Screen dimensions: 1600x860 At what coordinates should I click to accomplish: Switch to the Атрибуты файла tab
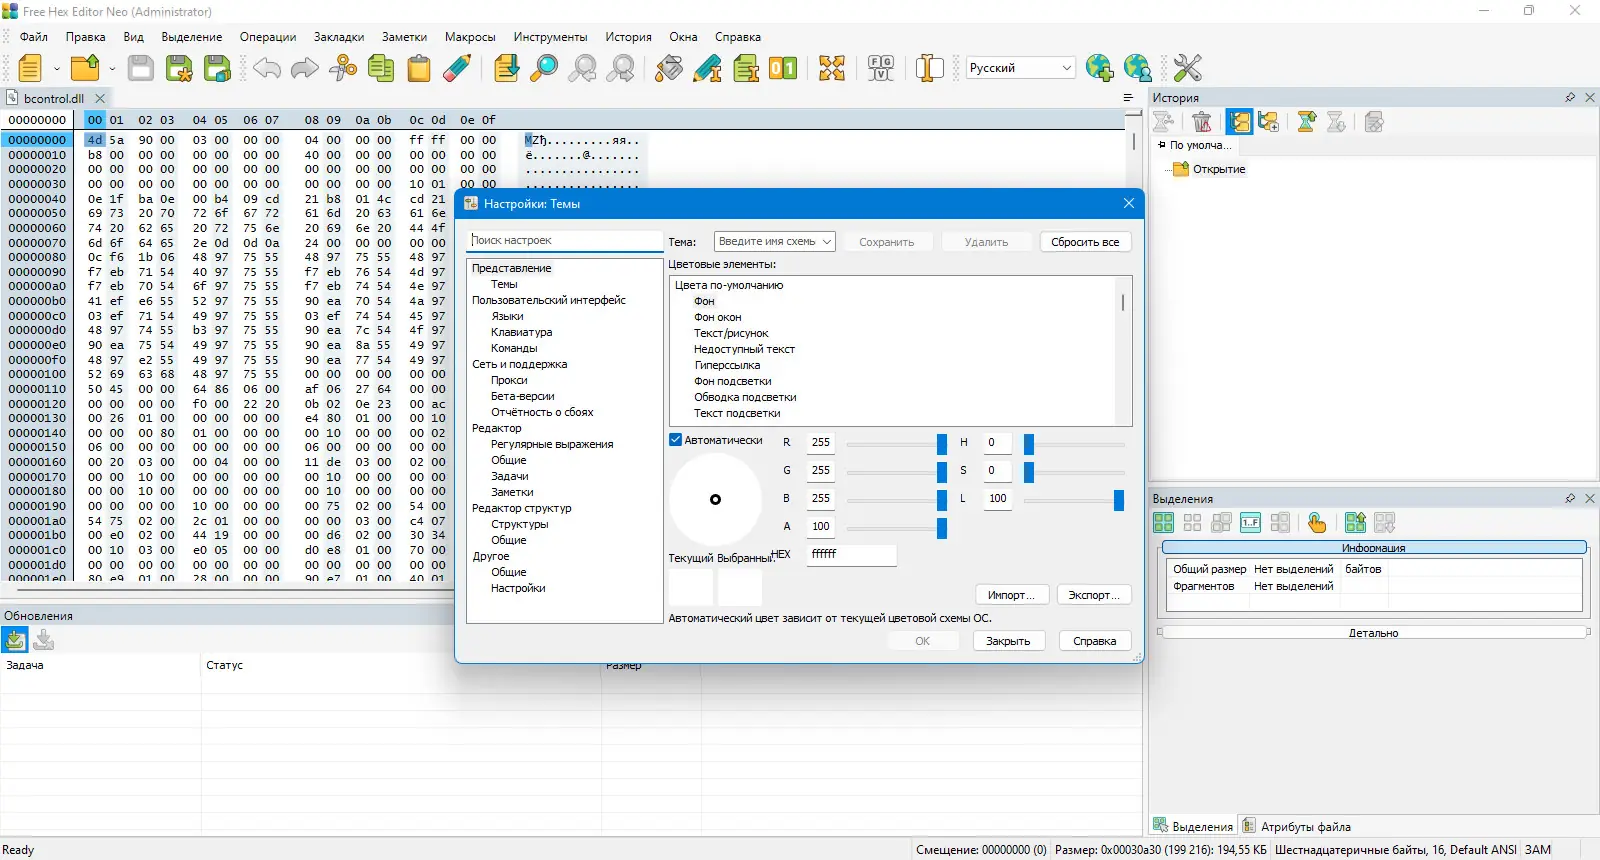[x=1297, y=827]
